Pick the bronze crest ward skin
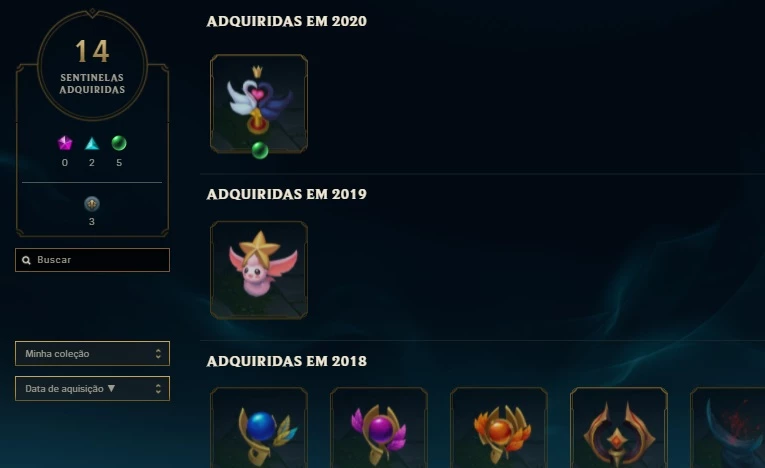Image resolution: width=765 pixels, height=468 pixels. tap(619, 427)
